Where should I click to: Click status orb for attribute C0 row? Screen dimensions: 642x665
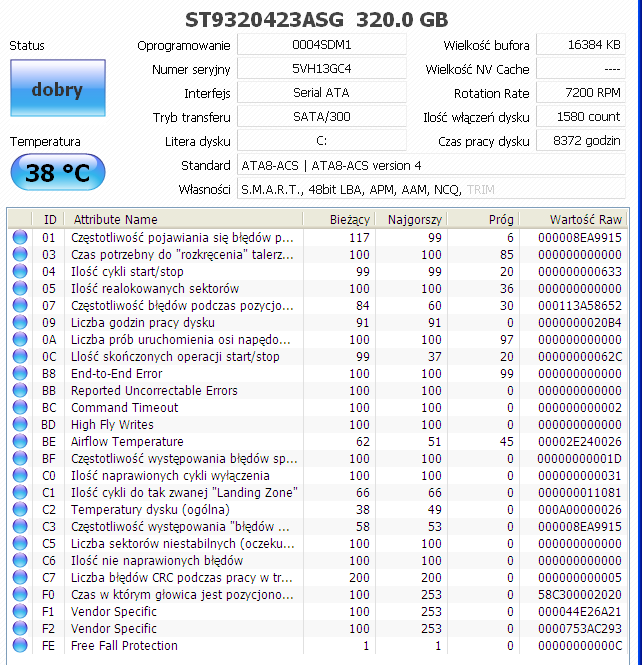(20, 475)
